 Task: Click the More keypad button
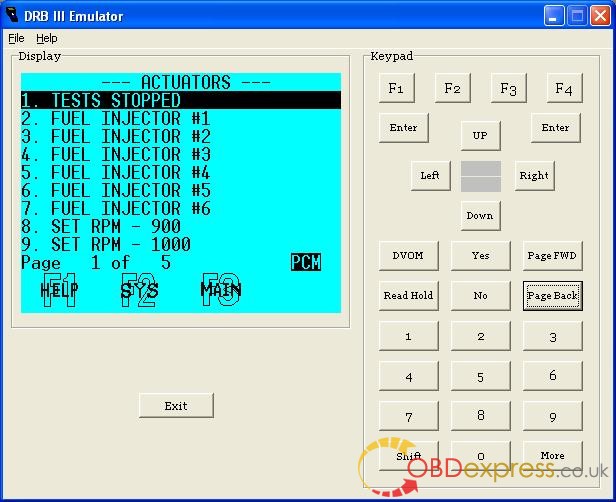(552, 456)
